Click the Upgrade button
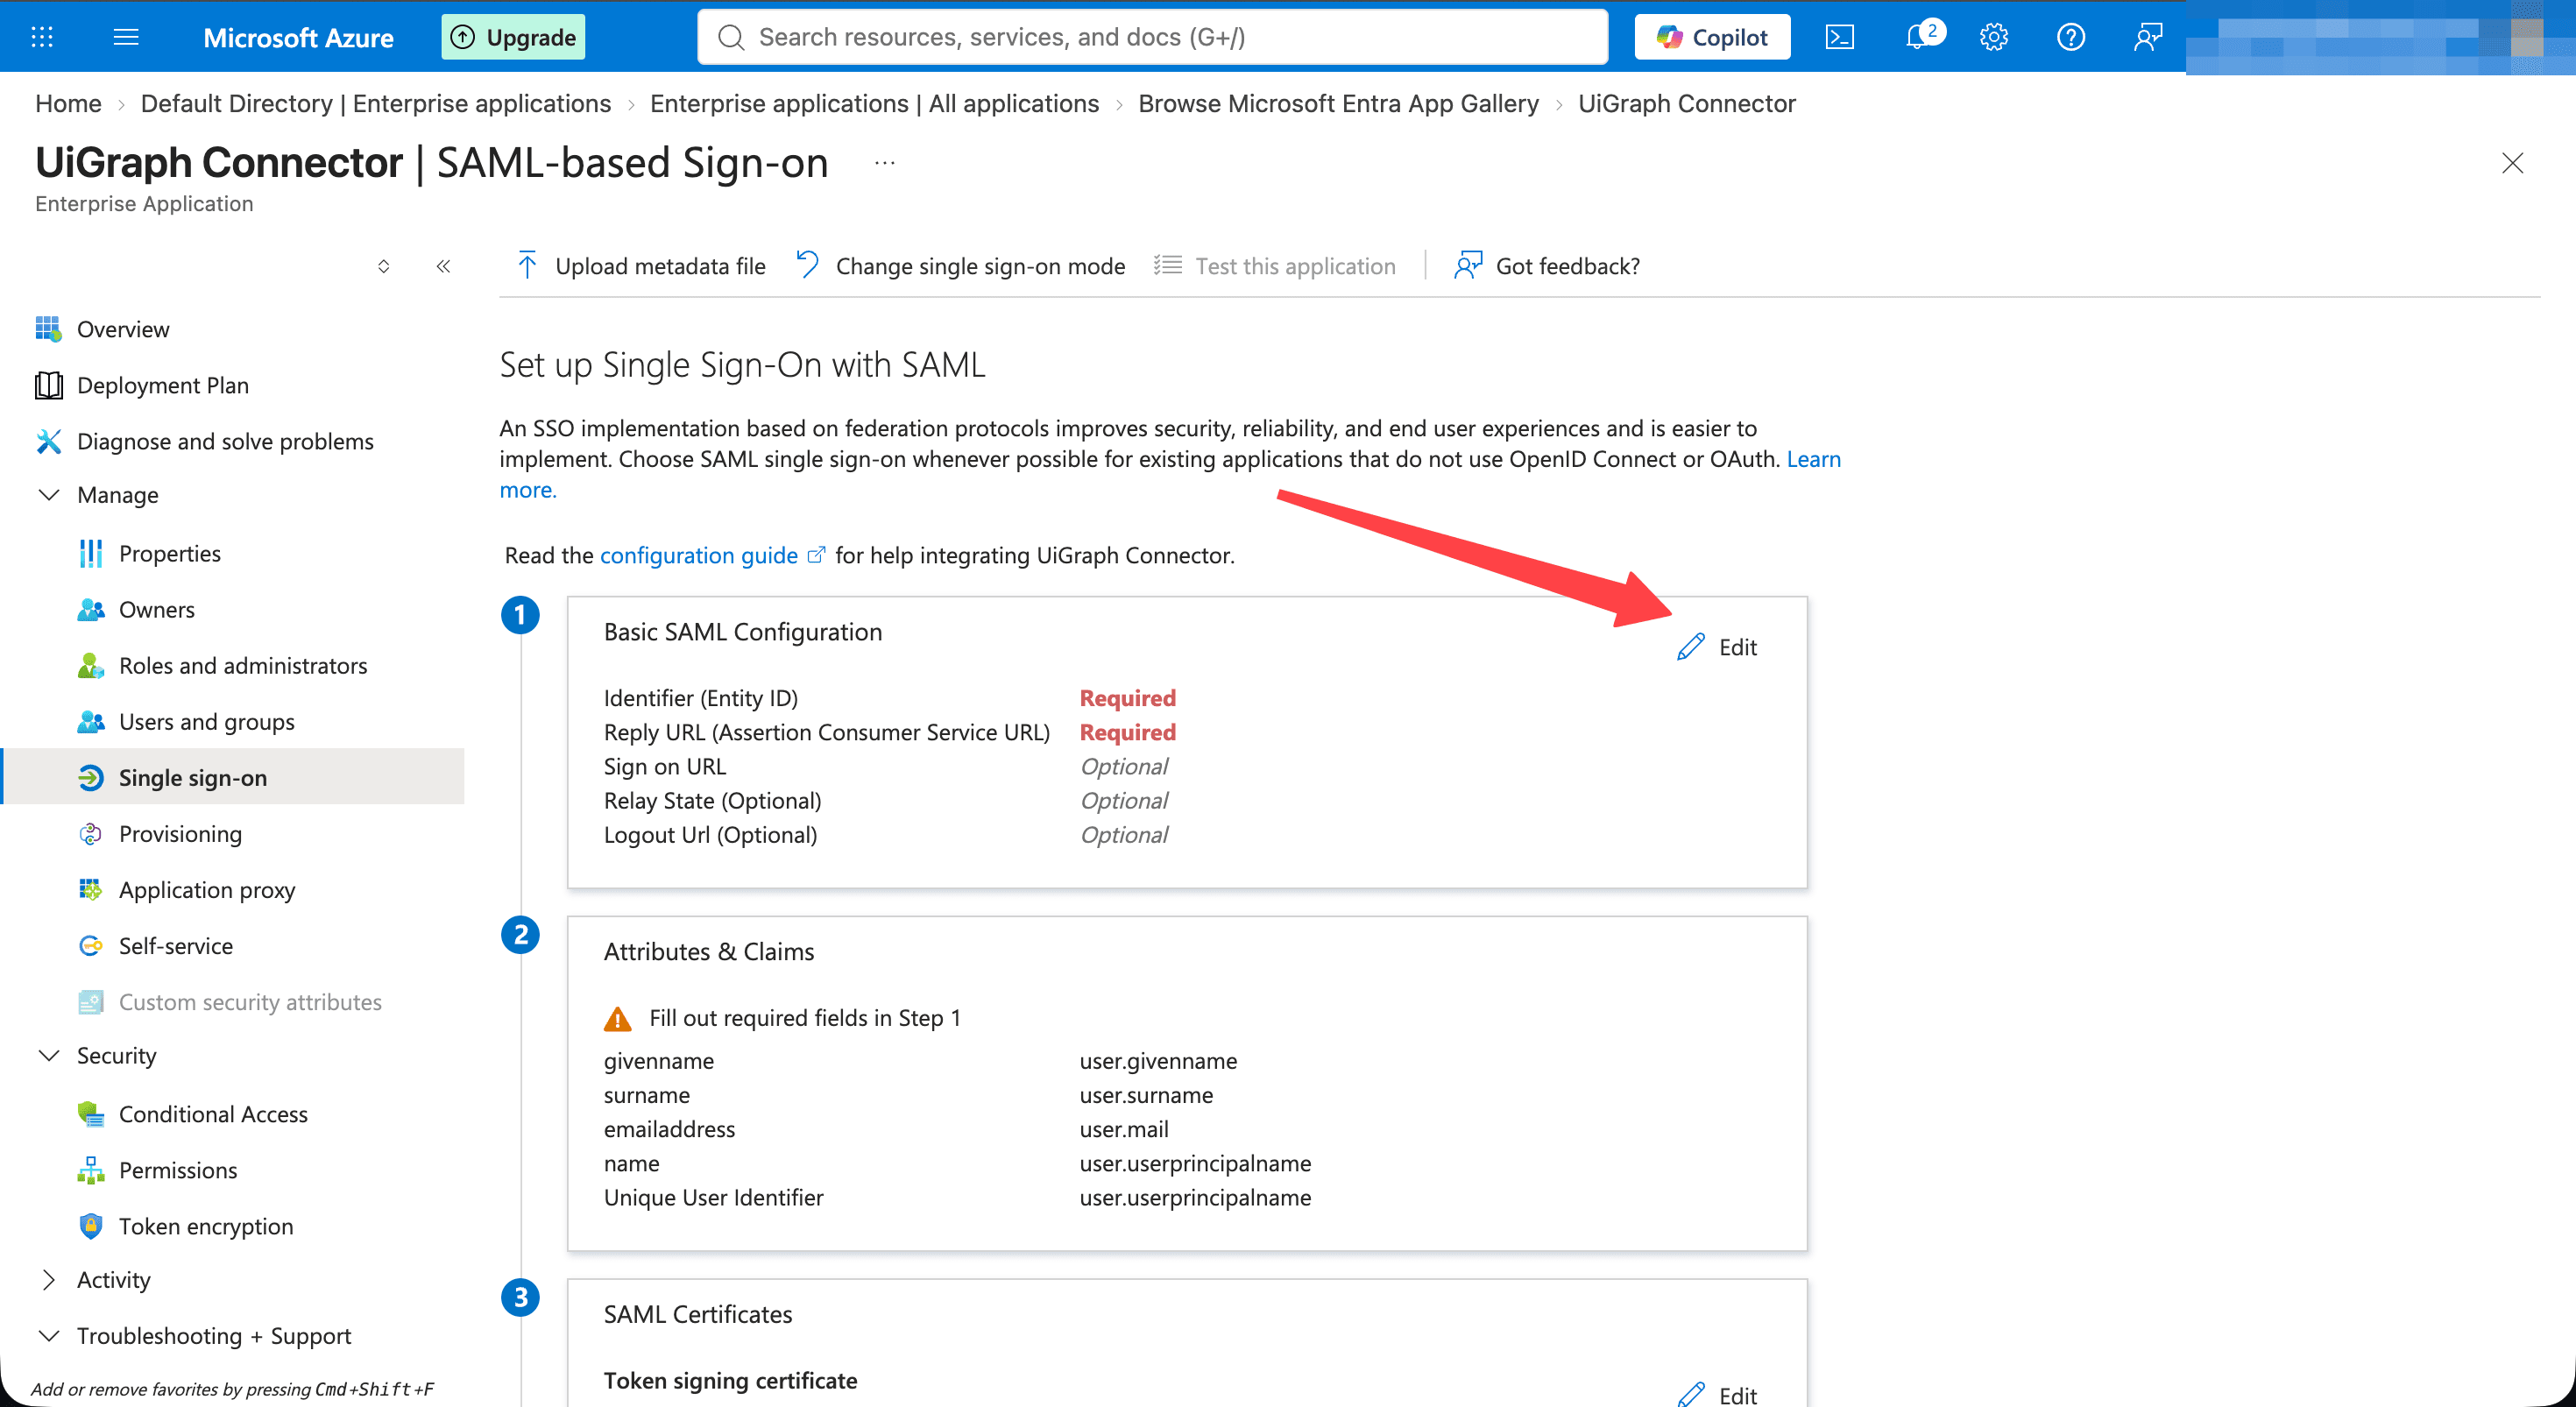The width and height of the screenshot is (2576, 1407). coord(513,37)
